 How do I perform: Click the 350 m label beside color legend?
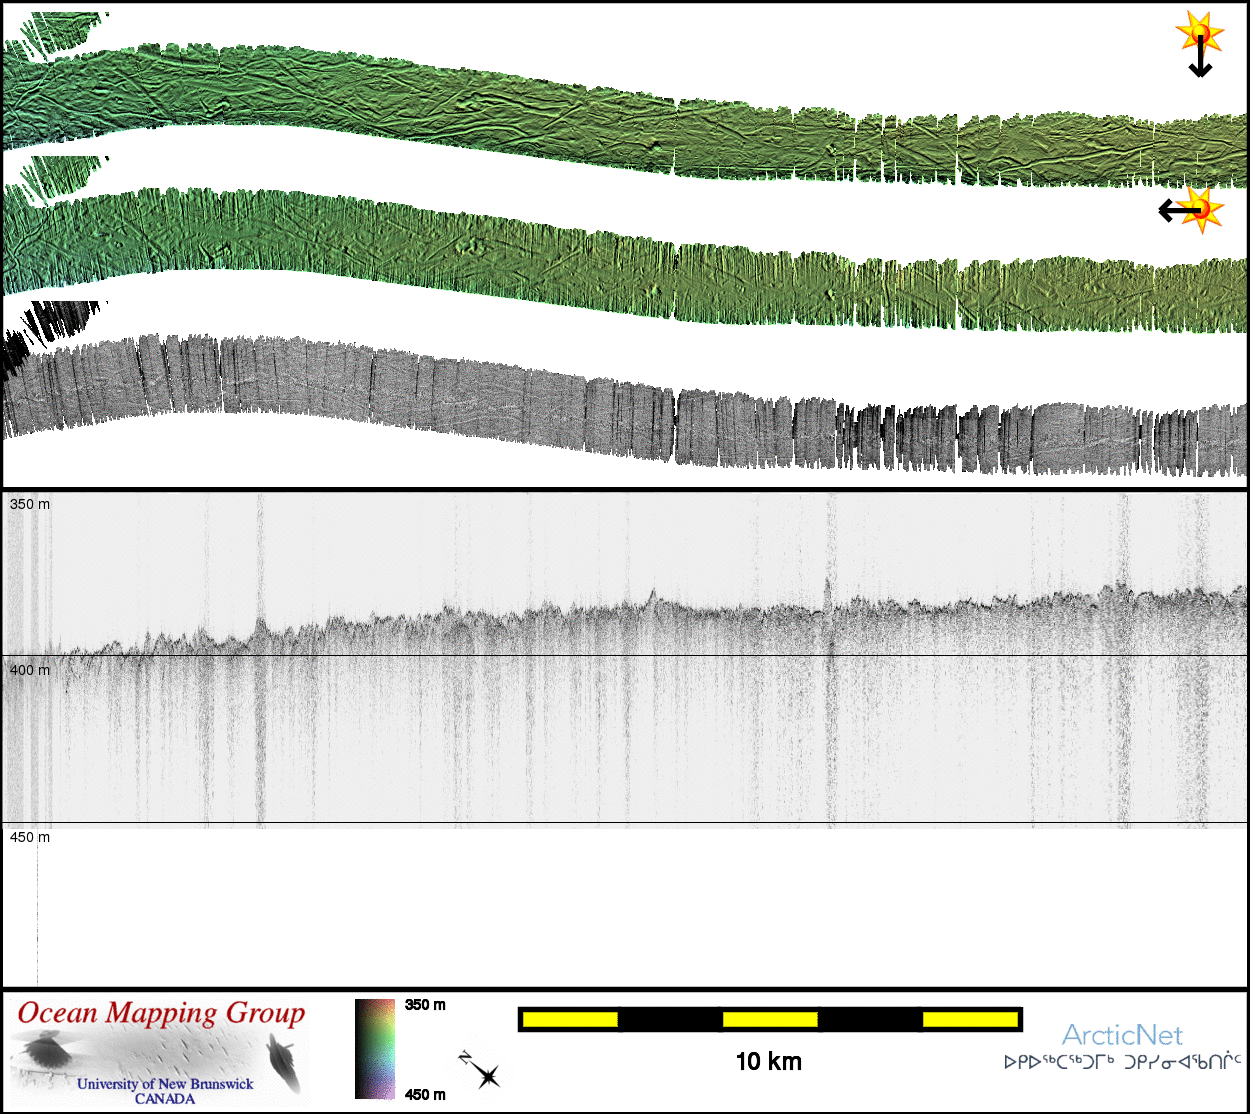425,1005
